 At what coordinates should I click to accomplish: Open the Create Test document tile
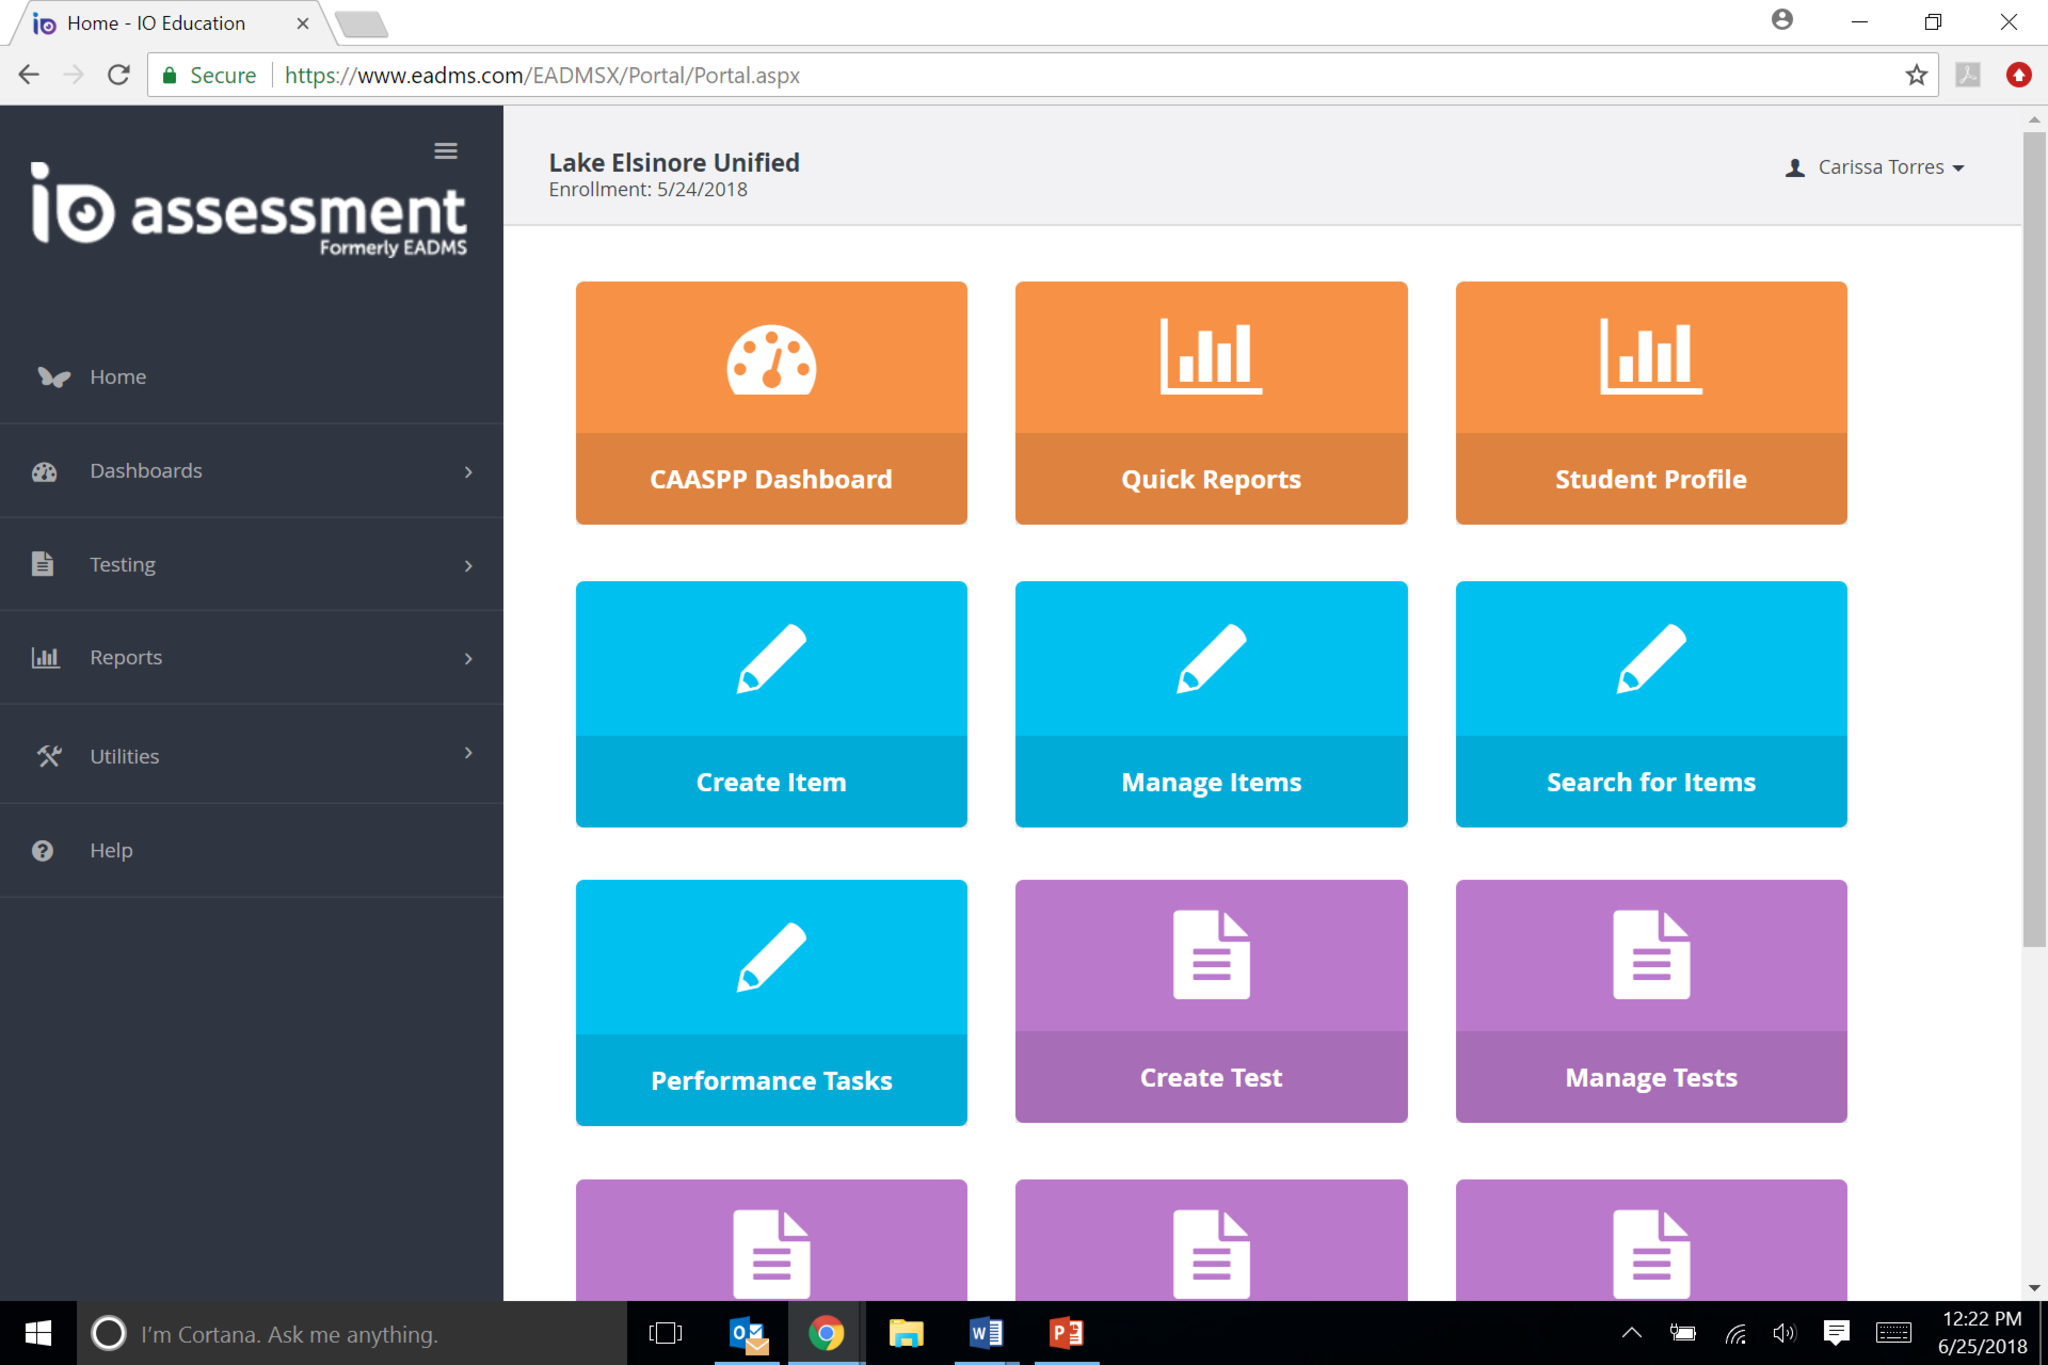click(x=1210, y=1001)
